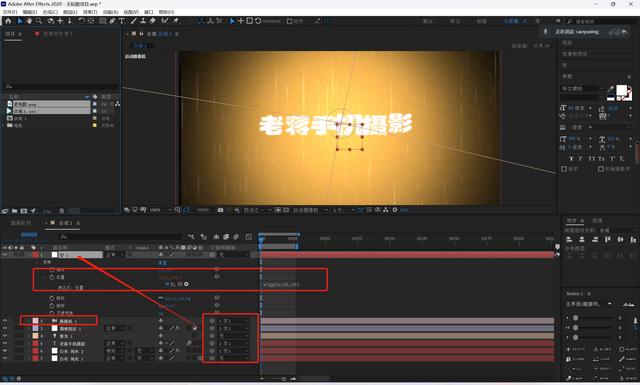Hide the camera layer 2 eye icon
640x385 pixels.
pyautogui.click(x=5, y=321)
